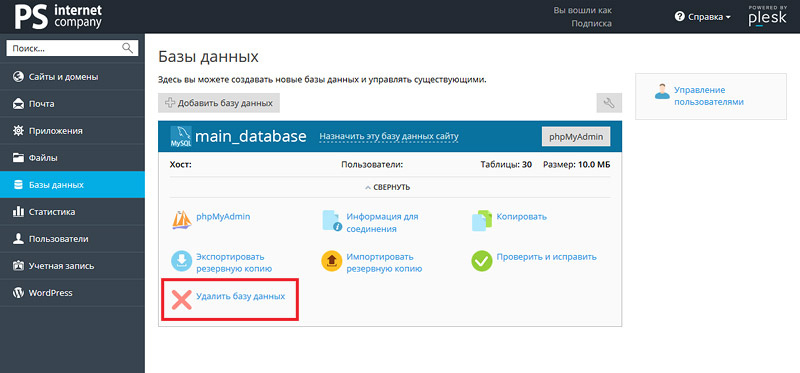Click the search magnifier icon
Screen dimensions: 800x373
click(x=127, y=48)
